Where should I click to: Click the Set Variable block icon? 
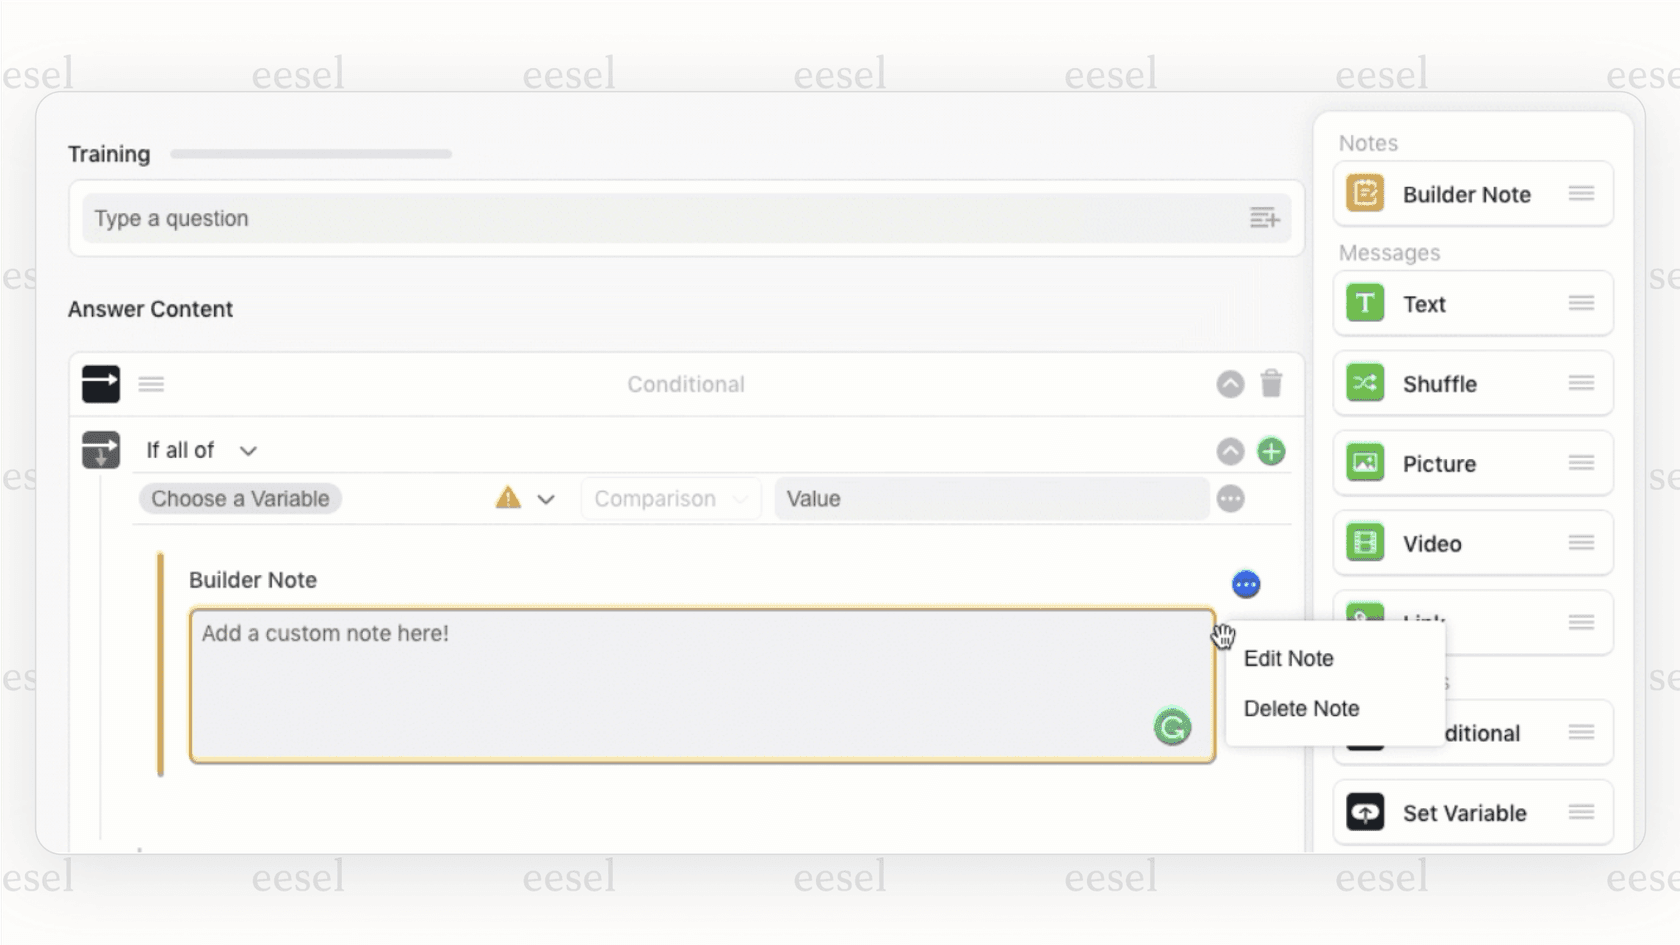click(x=1365, y=813)
